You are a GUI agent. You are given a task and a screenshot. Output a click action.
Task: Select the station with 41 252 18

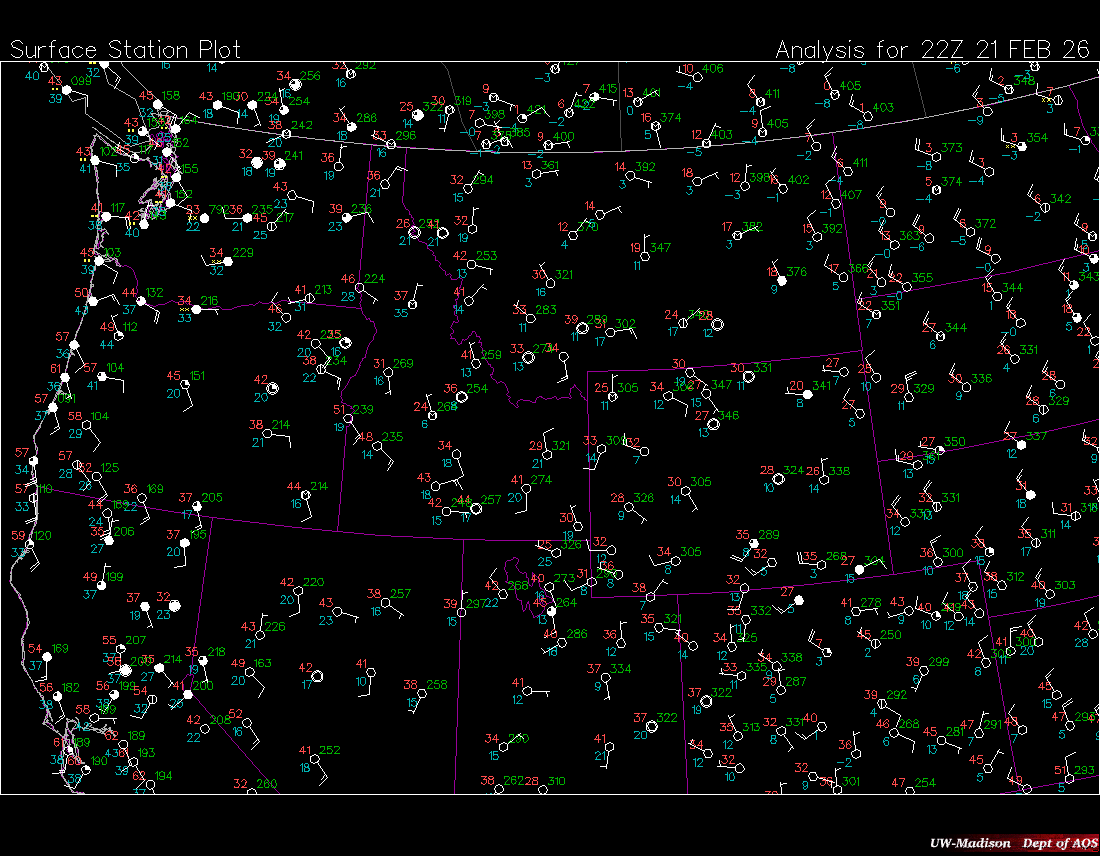(x=317, y=759)
